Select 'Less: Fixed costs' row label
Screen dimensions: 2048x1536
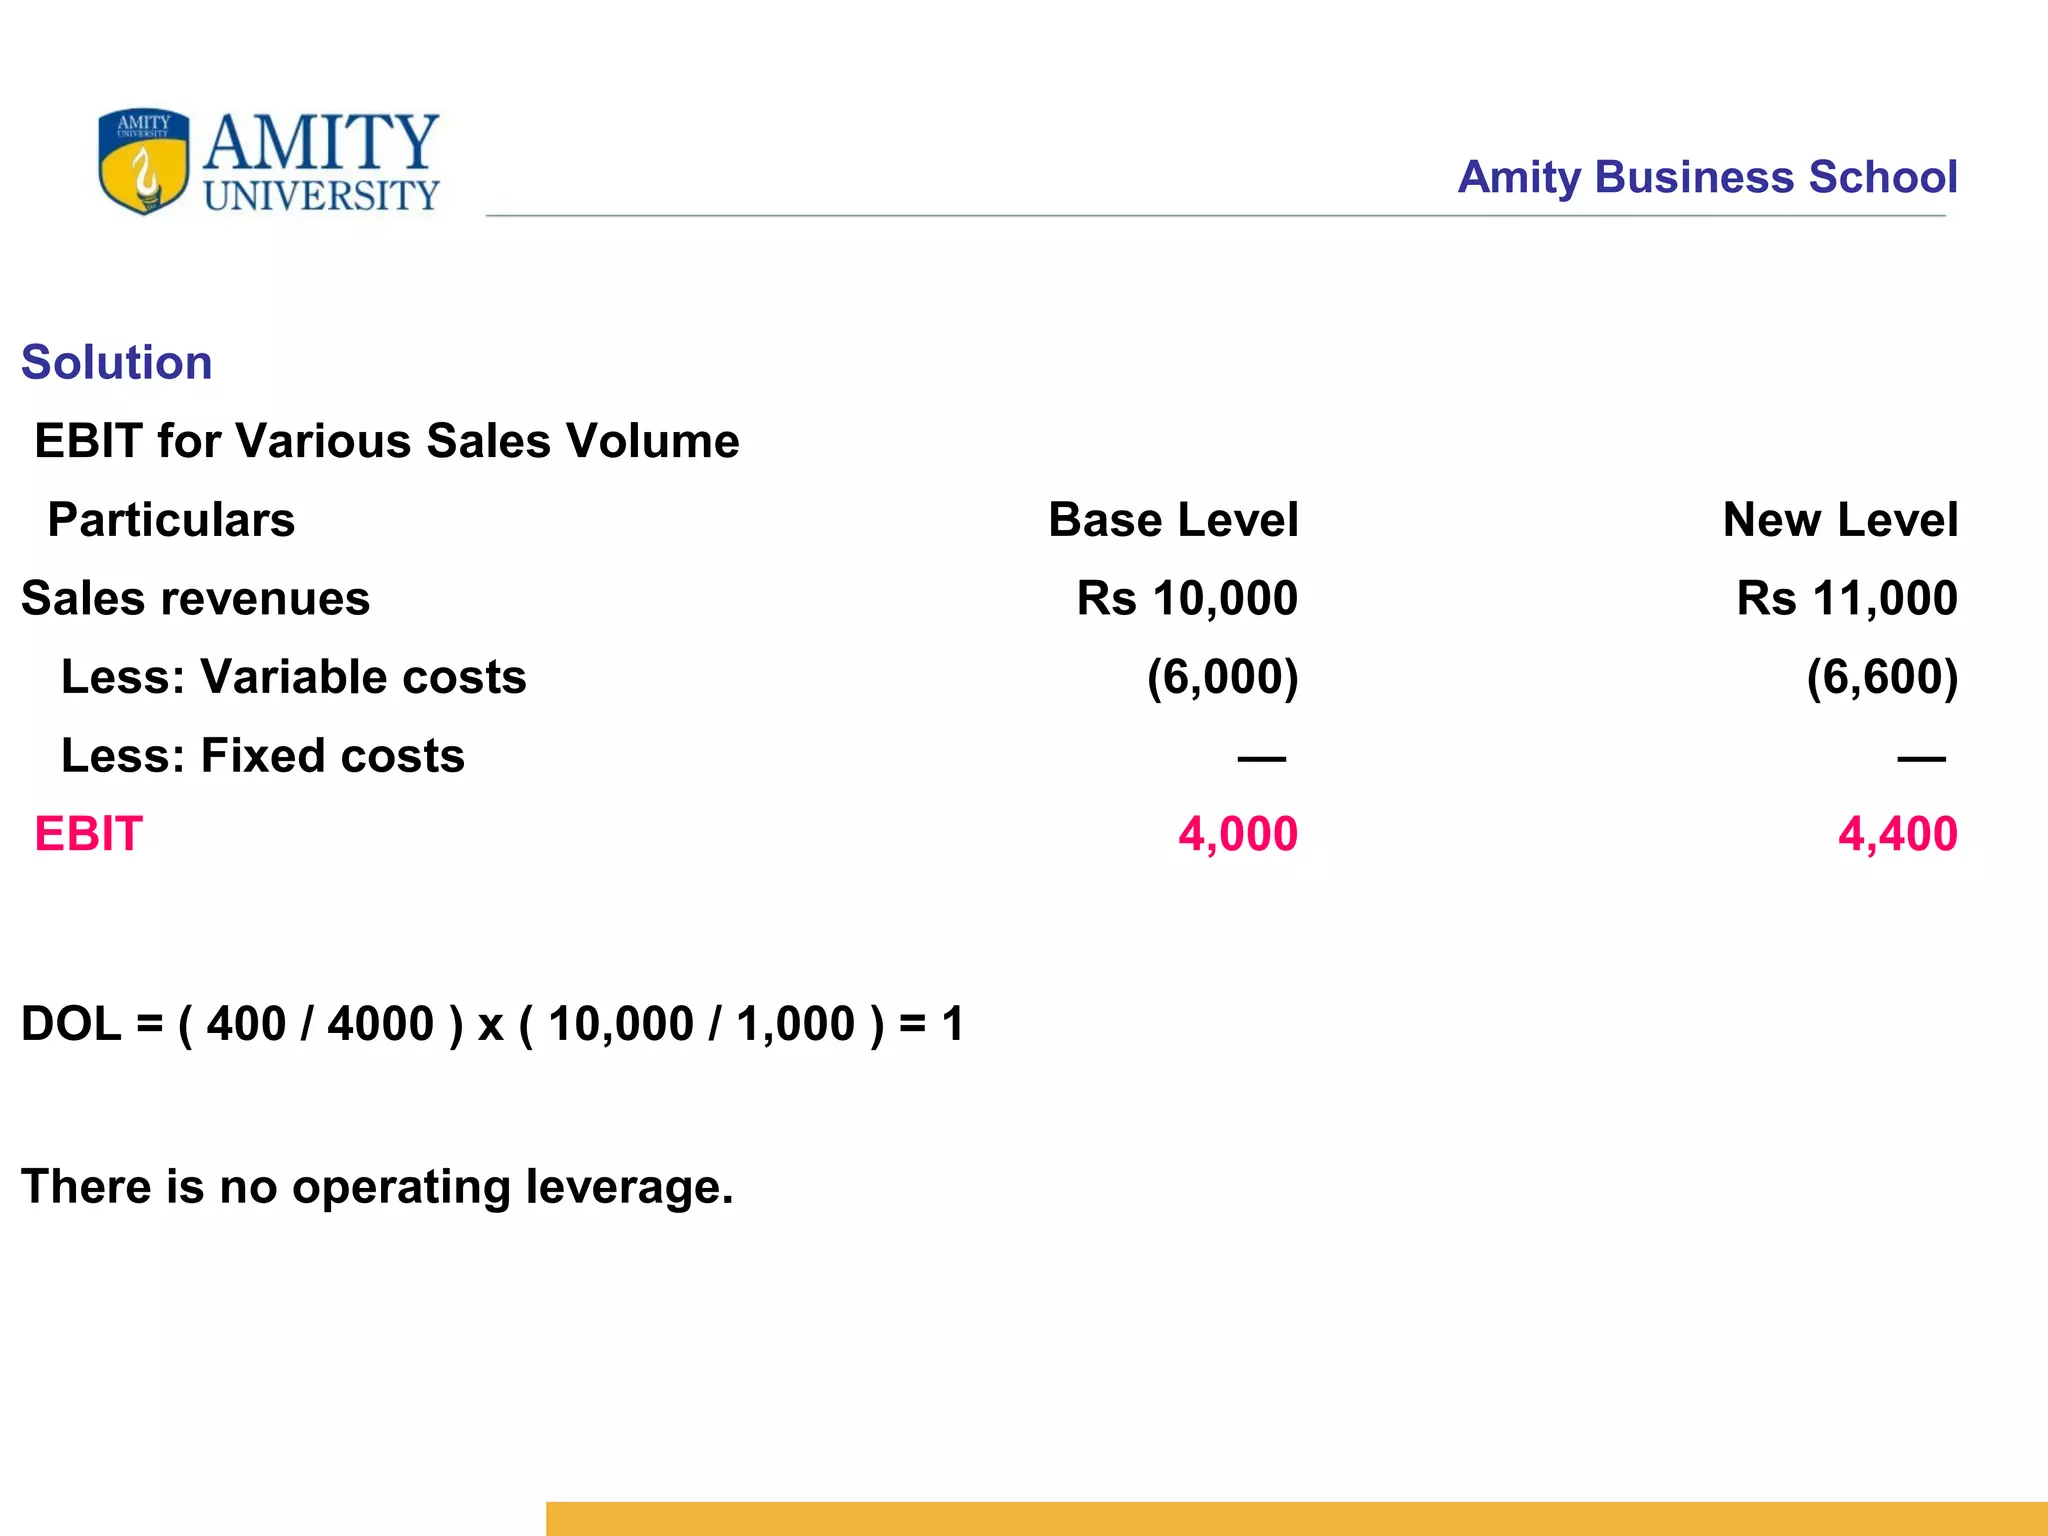pos(263,756)
